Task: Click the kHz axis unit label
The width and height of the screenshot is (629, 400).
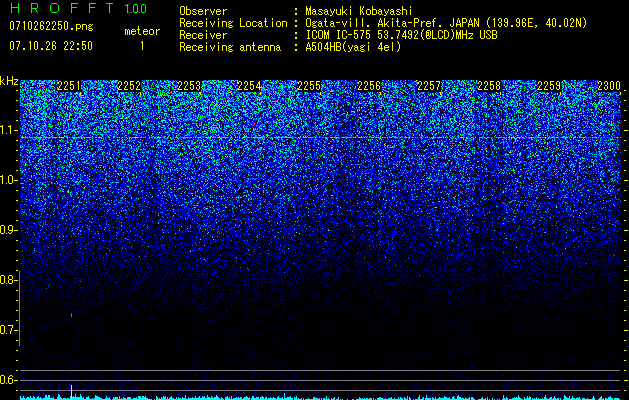Action: pyautogui.click(x=9, y=81)
